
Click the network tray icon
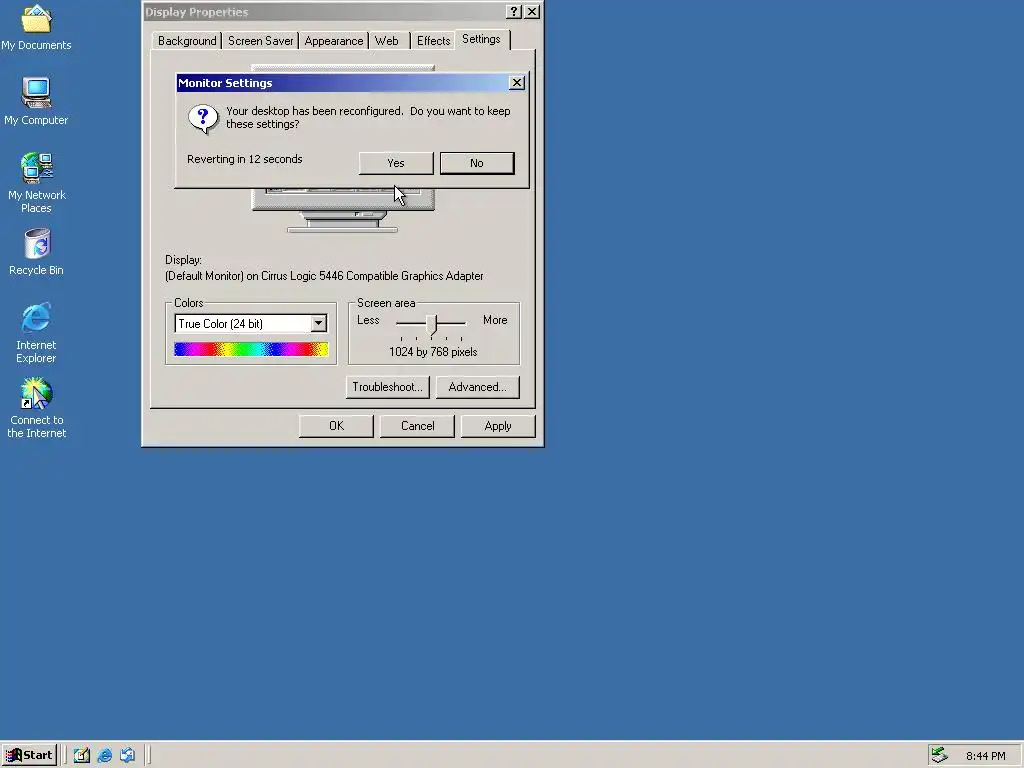tap(939, 755)
